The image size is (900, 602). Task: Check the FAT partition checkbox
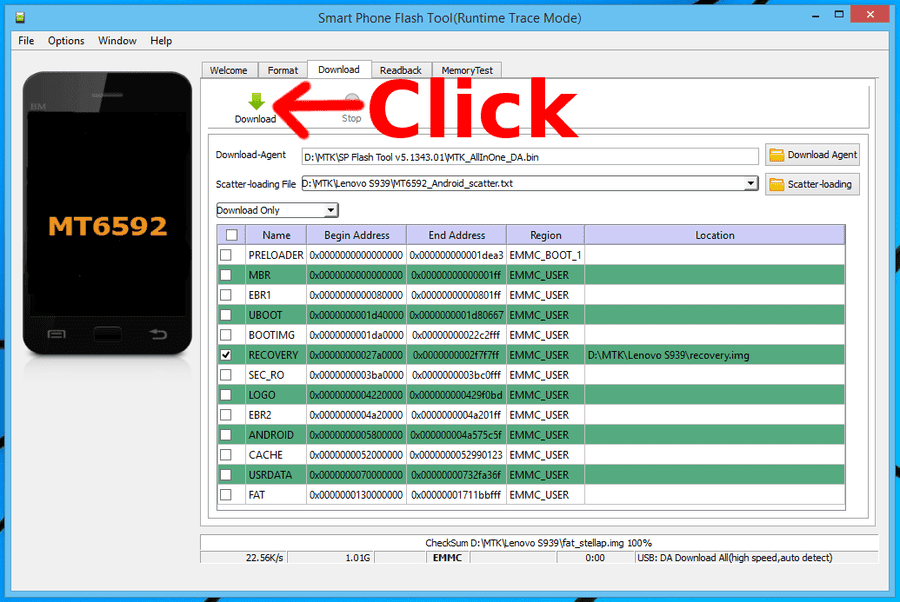coord(226,494)
